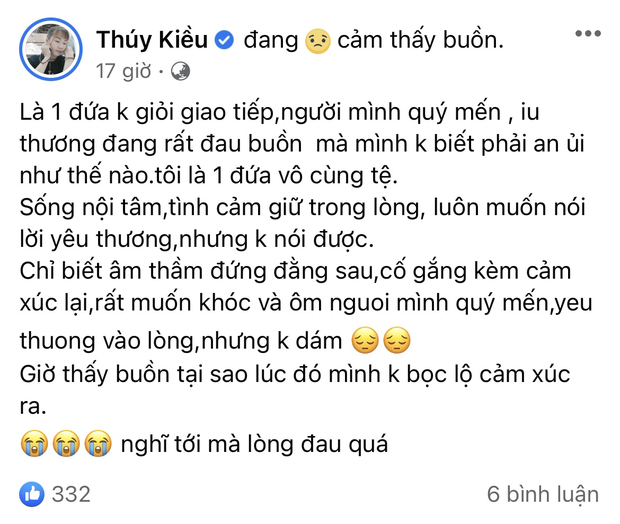The height and width of the screenshot is (524, 620).
Task: Click the second pensive face emoji
Action: point(397,343)
